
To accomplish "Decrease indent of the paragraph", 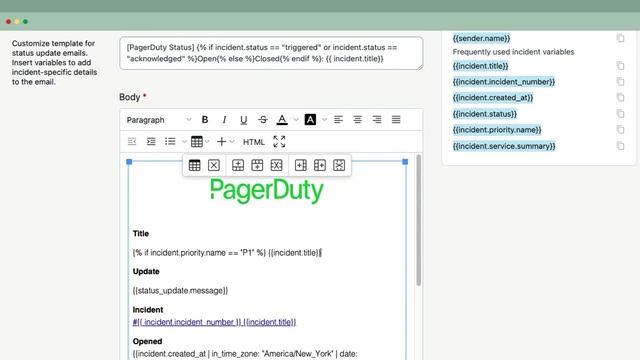I will (132, 142).
